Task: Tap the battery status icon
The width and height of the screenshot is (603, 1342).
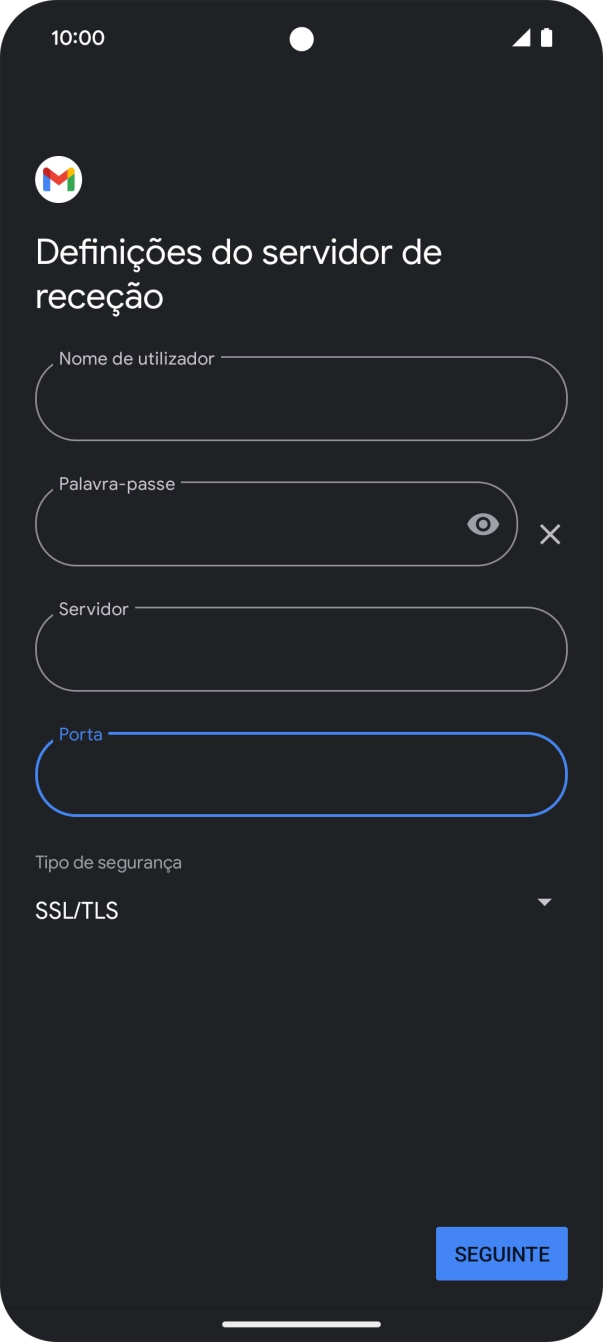Action: (546, 38)
